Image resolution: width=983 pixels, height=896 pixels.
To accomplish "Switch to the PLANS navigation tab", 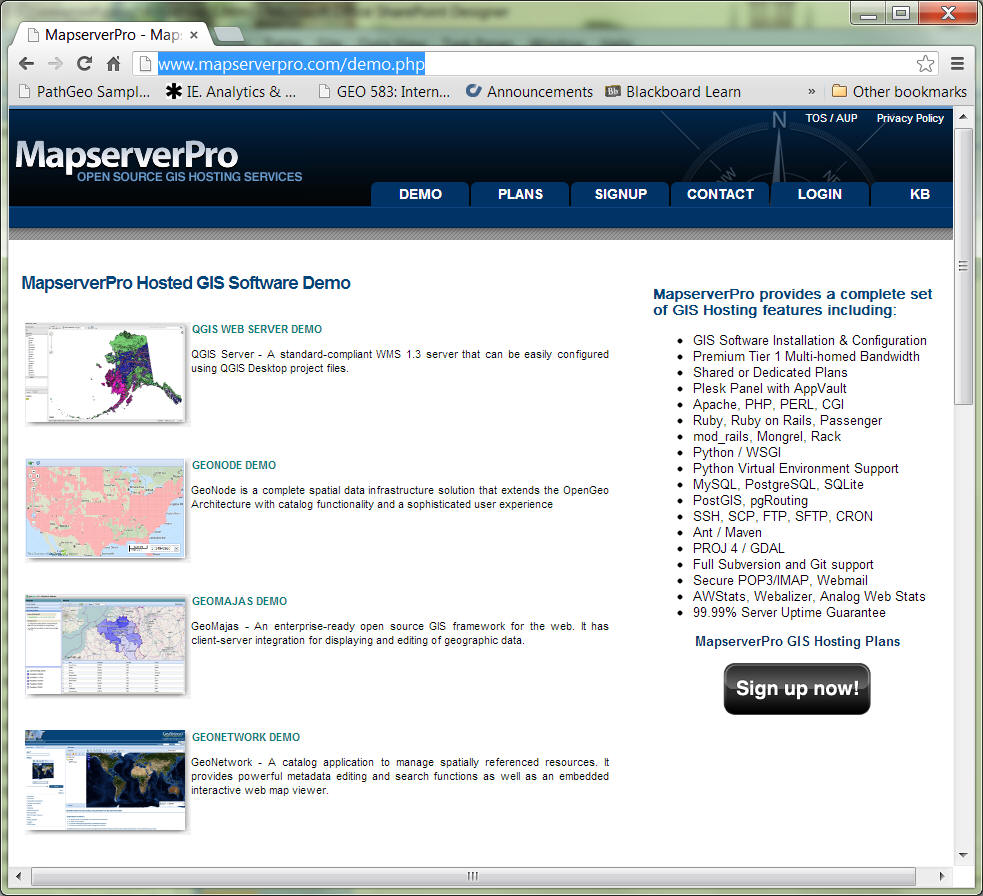I will click(x=520, y=194).
